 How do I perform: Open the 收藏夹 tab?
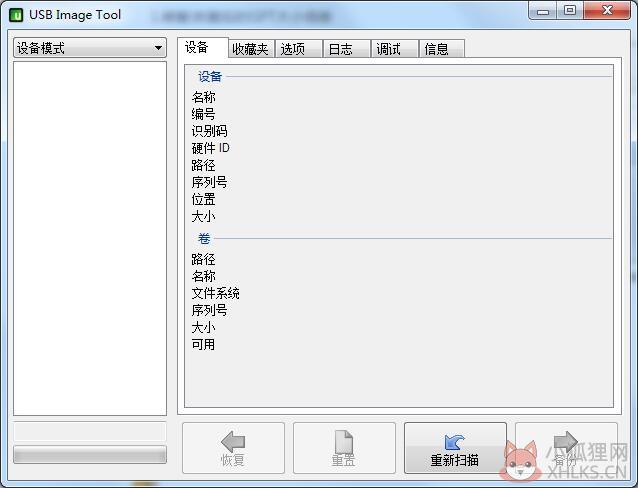pyautogui.click(x=251, y=49)
